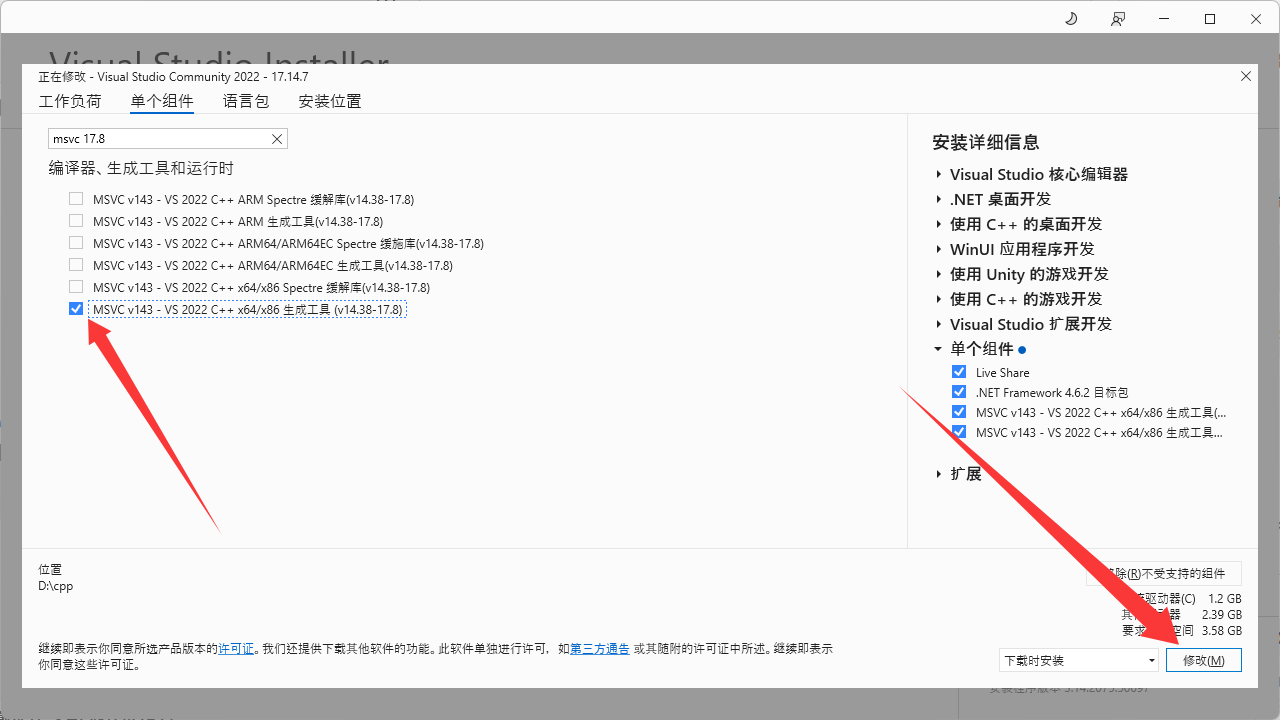Image resolution: width=1280 pixels, height=720 pixels.
Task: Expand .NET 桌面开发 details
Action: click(939, 199)
